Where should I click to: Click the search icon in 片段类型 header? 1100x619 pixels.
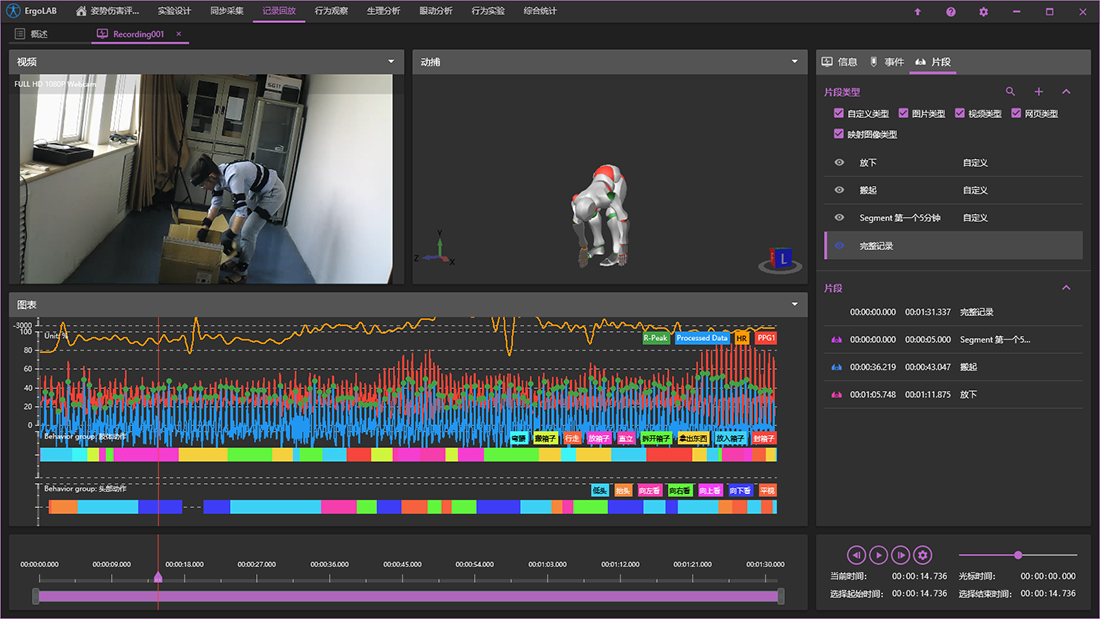tap(1010, 92)
